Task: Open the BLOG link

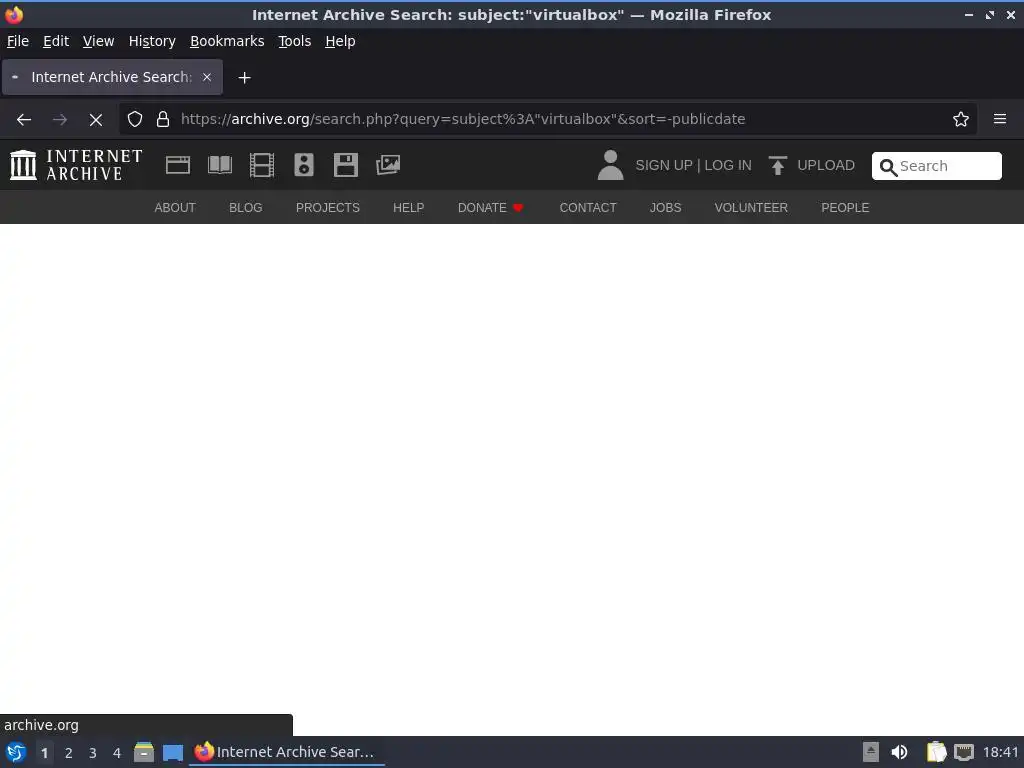Action: (x=246, y=208)
